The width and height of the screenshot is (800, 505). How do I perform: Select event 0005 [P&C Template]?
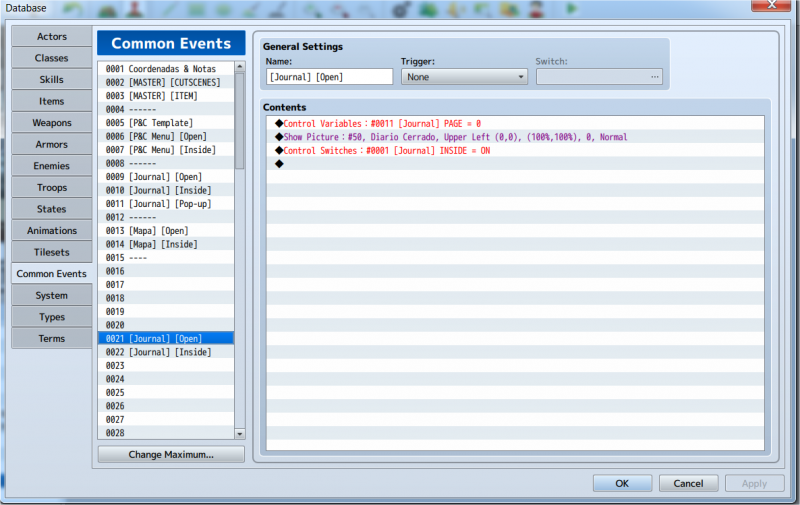click(166, 123)
